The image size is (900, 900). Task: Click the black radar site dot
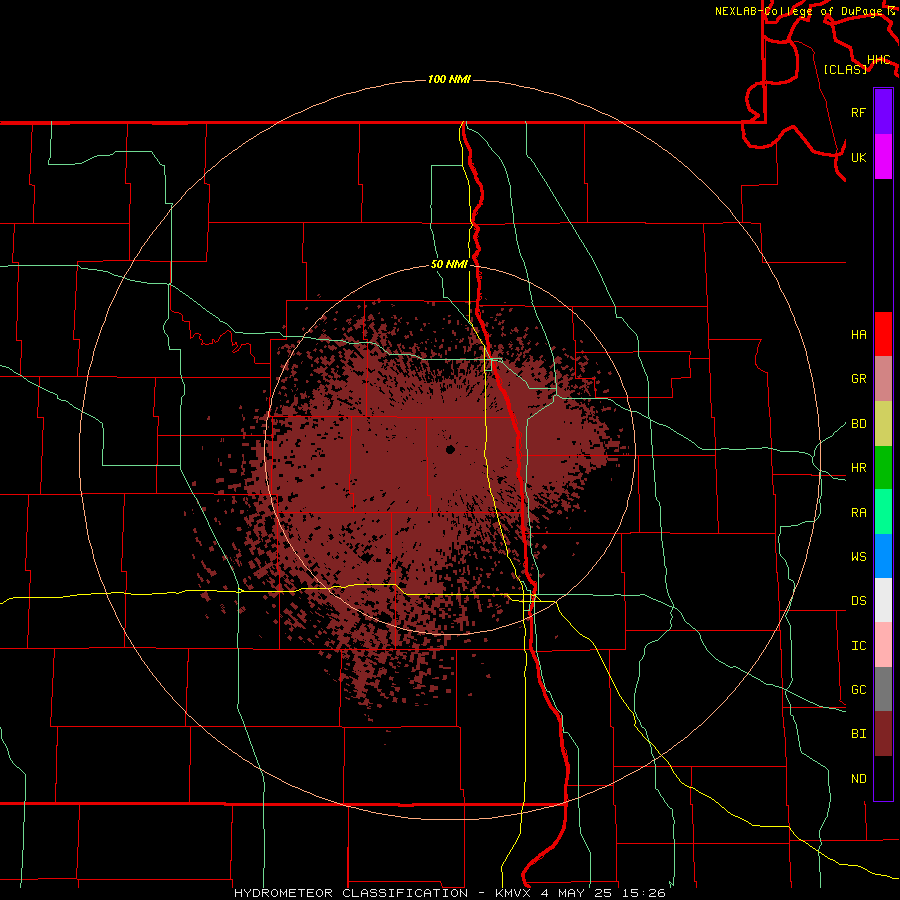coord(450,449)
